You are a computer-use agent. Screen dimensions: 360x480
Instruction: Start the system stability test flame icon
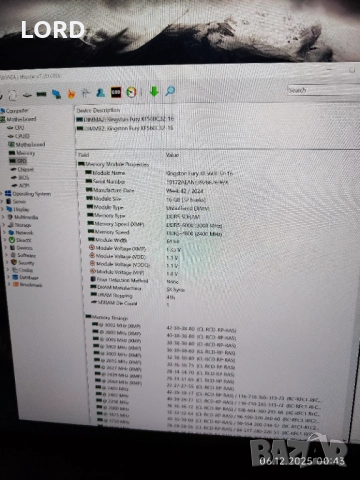coord(71,94)
